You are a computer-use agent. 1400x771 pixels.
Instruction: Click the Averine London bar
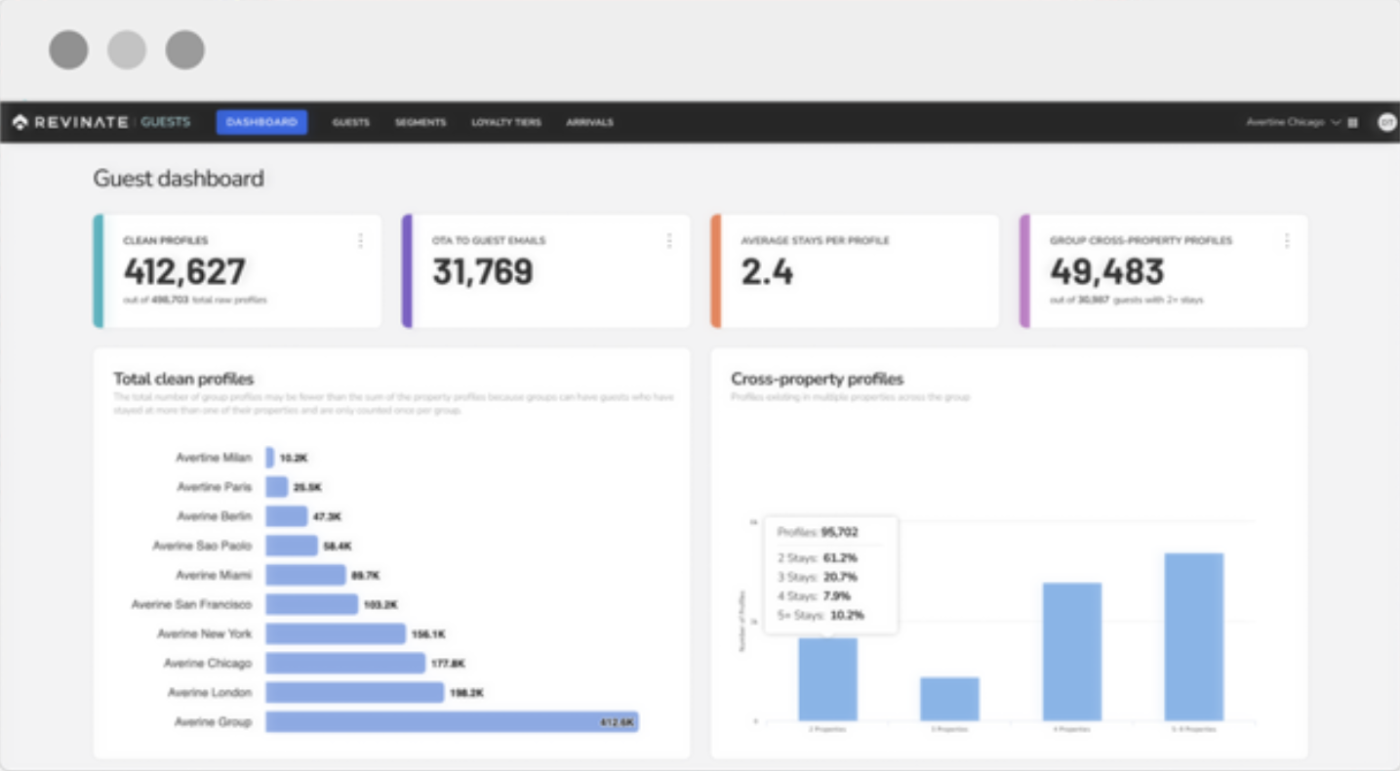[x=354, y=692]
